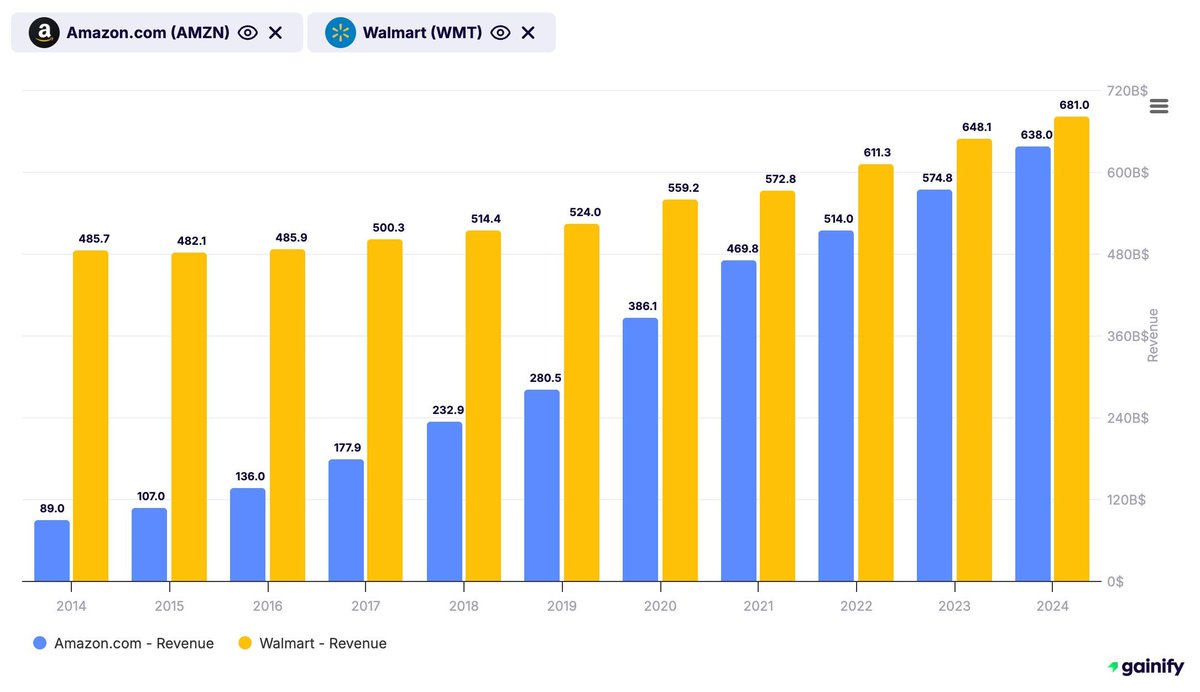This screenshot has height=692, width=1200.
Task: Click the gainify logo link
Action: pos(1146,666)
